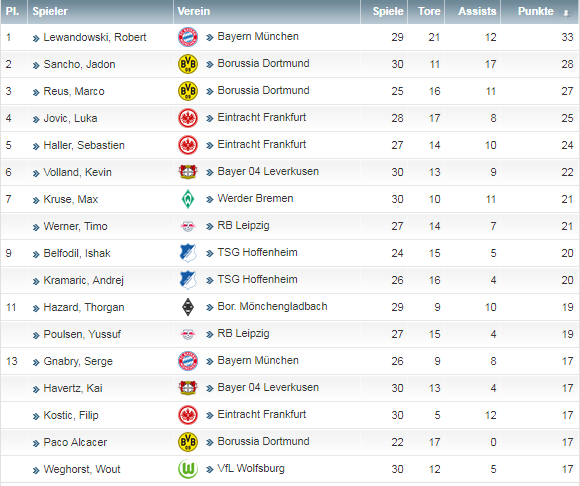Screen dimensions: 580x486
Task: Open the Werder Bremen club link
Action: (255, 198)
